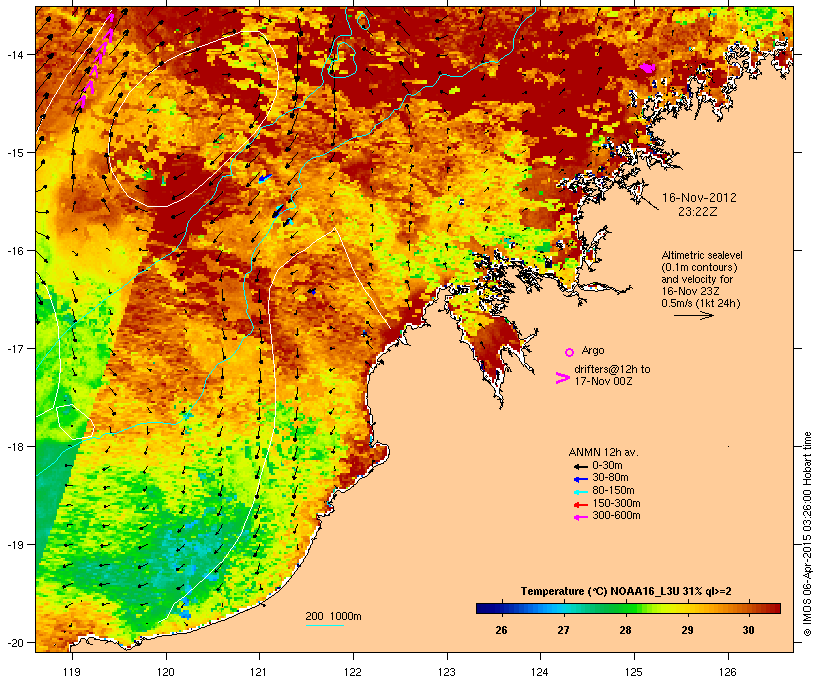
Task: Click the 0.5m/s velocity scale arrow
Action: pos(693,315)
